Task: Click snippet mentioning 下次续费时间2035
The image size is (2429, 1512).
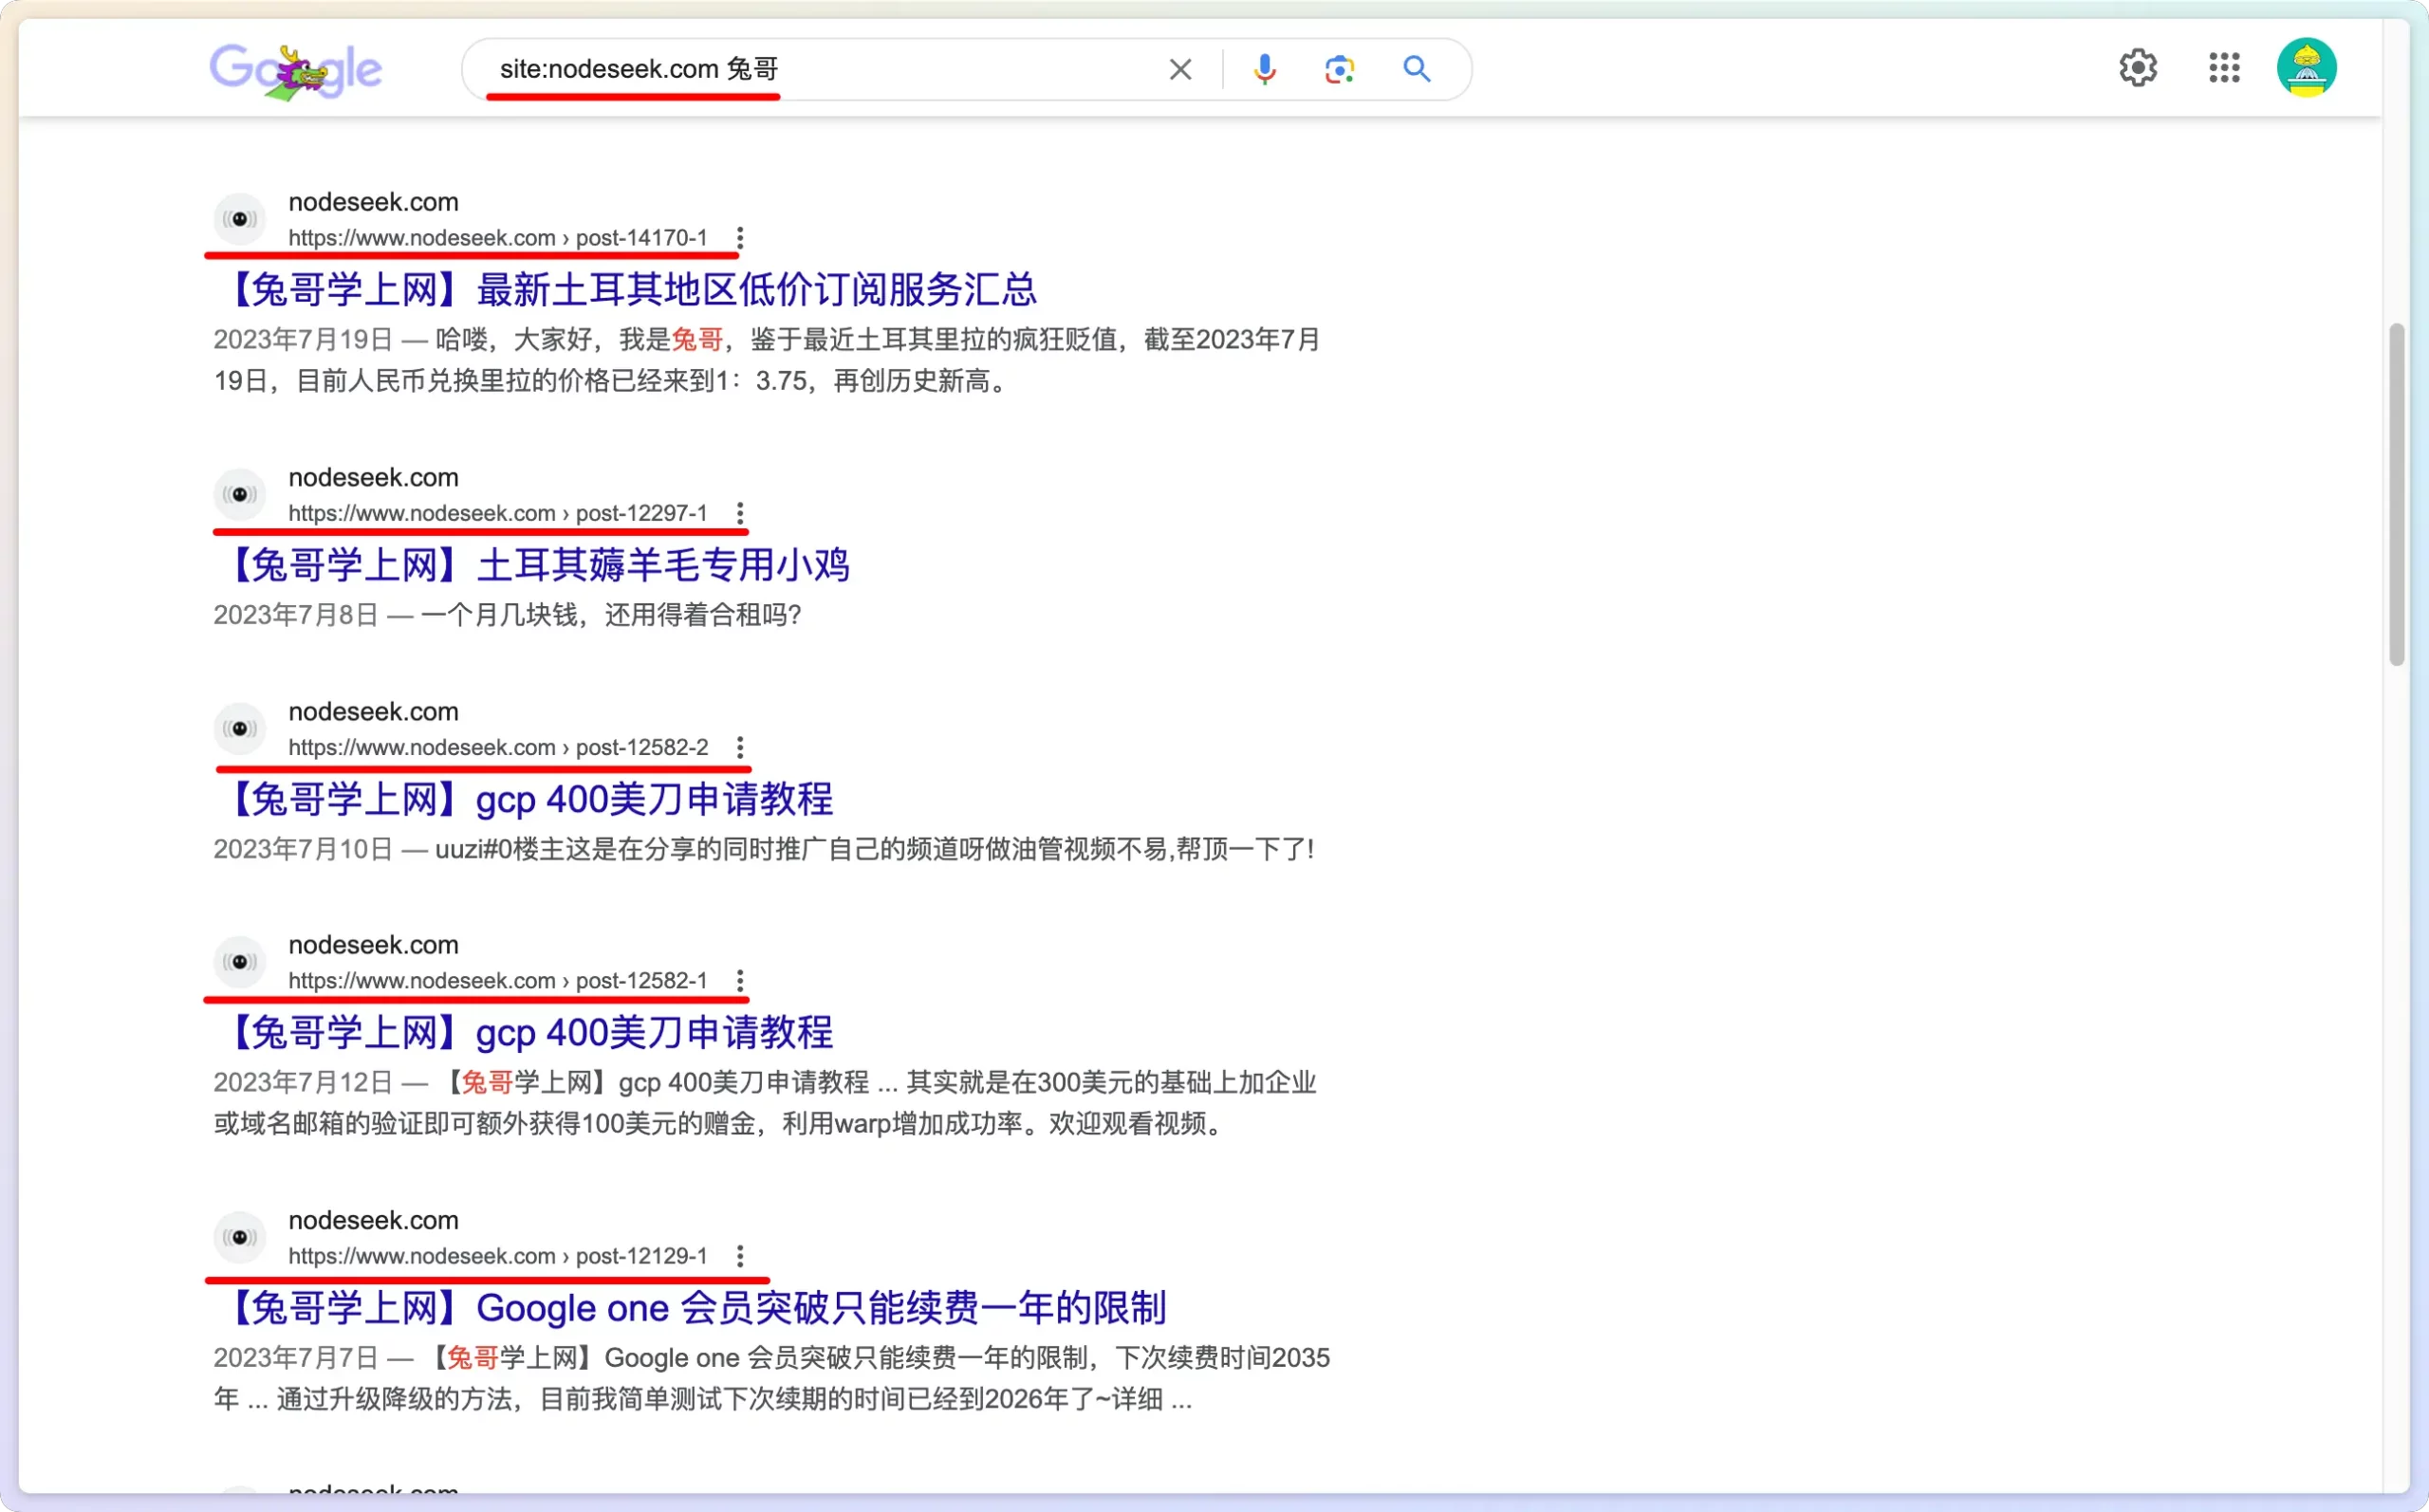Action: (771, 1378)
